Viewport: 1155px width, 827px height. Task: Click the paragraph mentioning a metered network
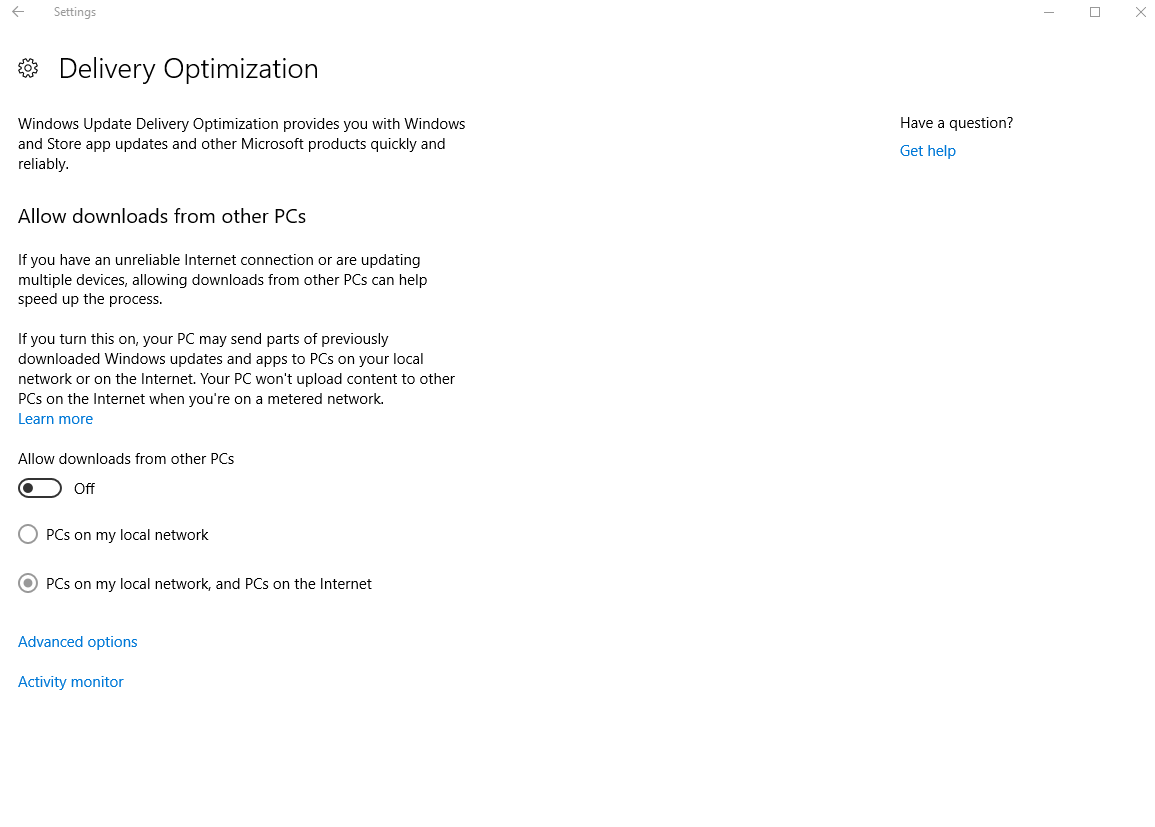point(236,369)
